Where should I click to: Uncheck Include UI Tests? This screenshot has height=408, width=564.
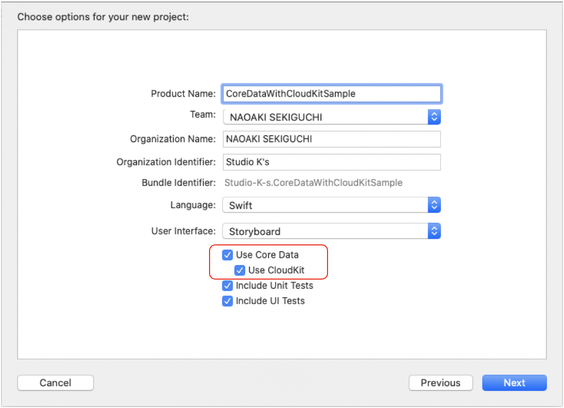pyautogui.click(x=227, y=301)
